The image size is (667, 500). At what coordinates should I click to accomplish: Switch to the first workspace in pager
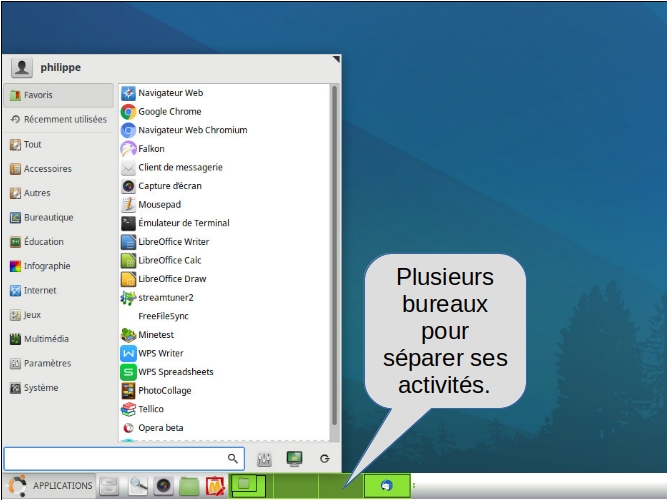click(250, 485)
